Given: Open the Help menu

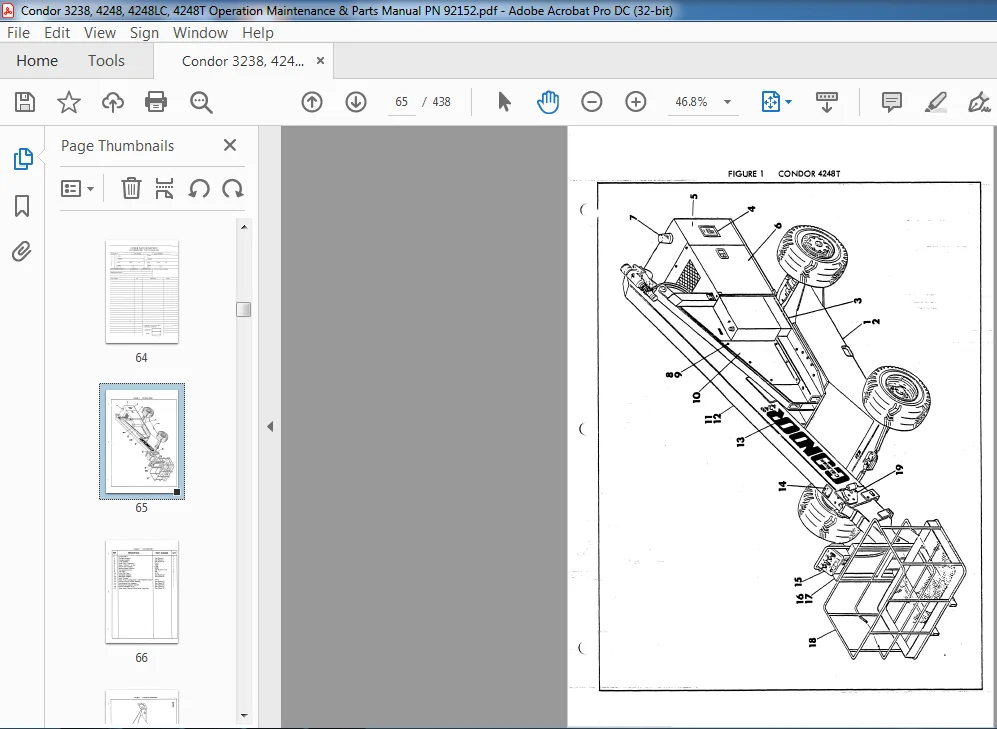Looking at the screenshot, I should [x=258, y=32].
